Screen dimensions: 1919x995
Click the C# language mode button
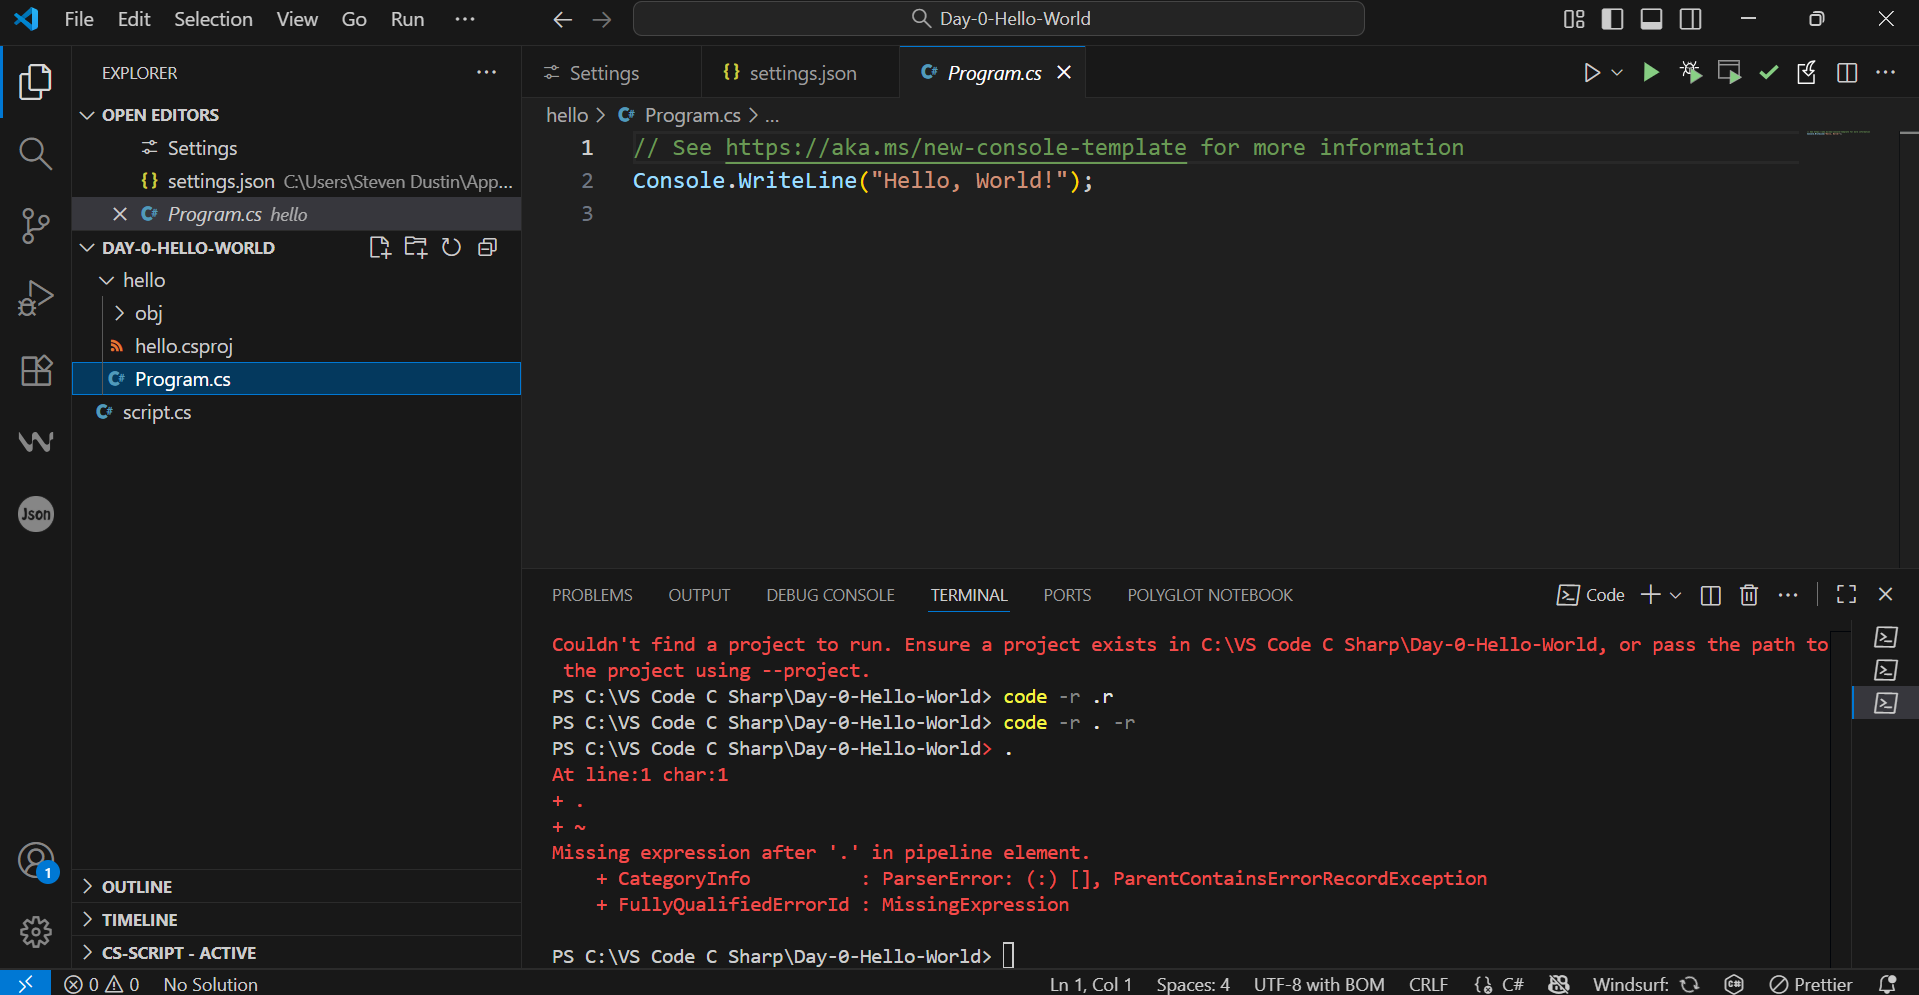pyautogui.click(x=1512, y=984)
